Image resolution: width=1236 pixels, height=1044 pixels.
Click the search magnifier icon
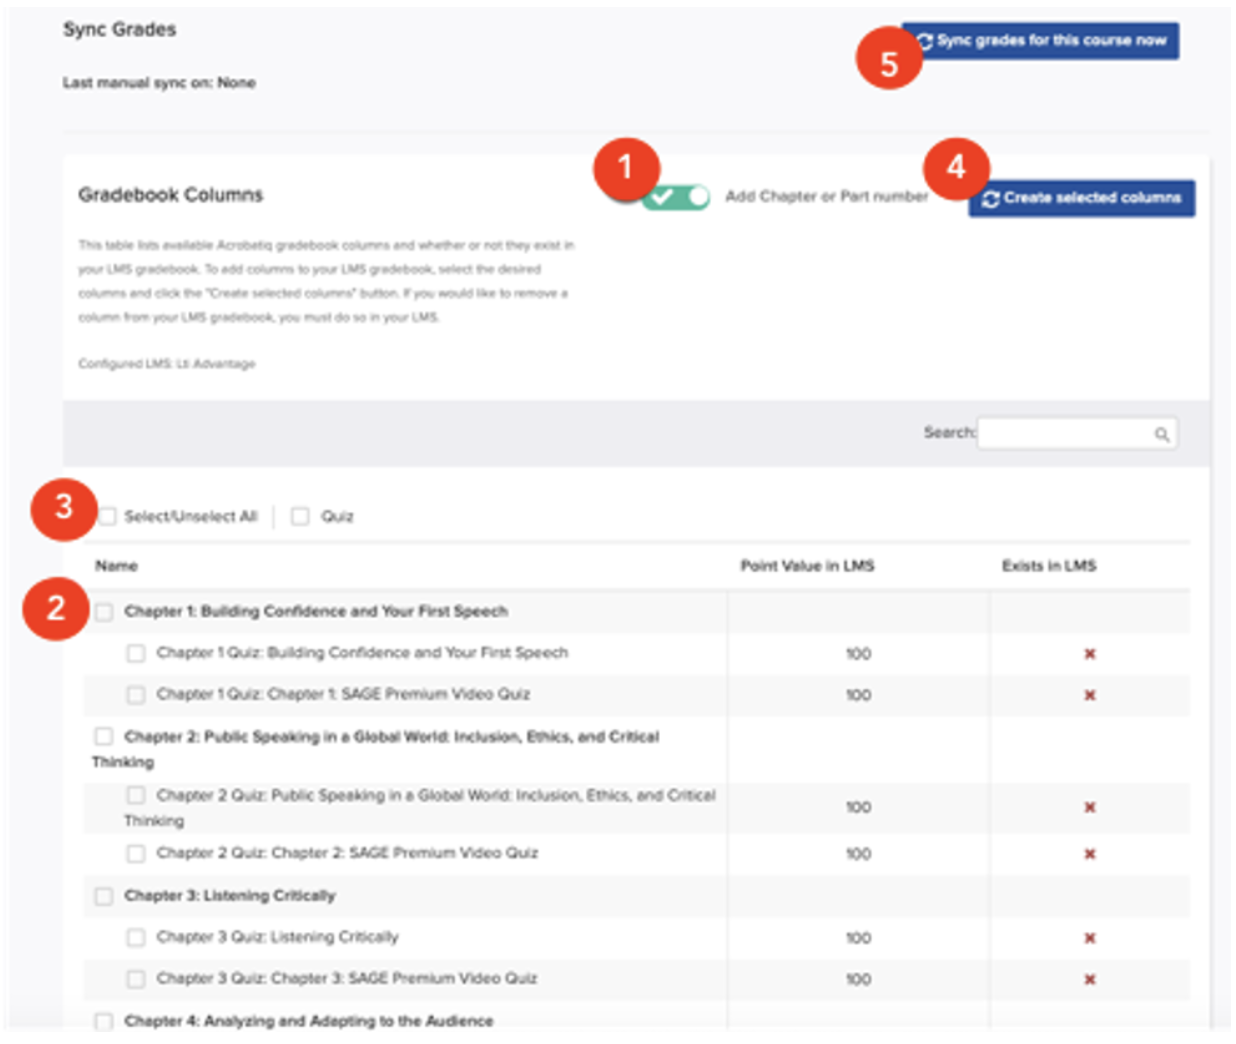tap(1161, 434)
